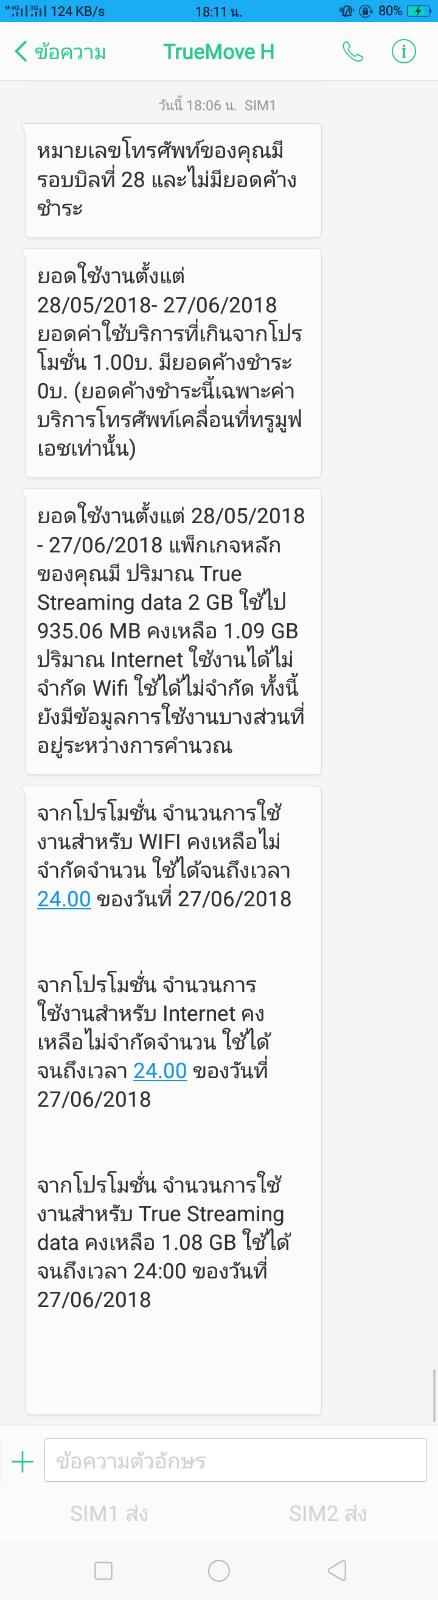438x1600 pixels.
Task: Focus the ข้อความตัวอักษร text field
Action: click(x=235, y=1461)
